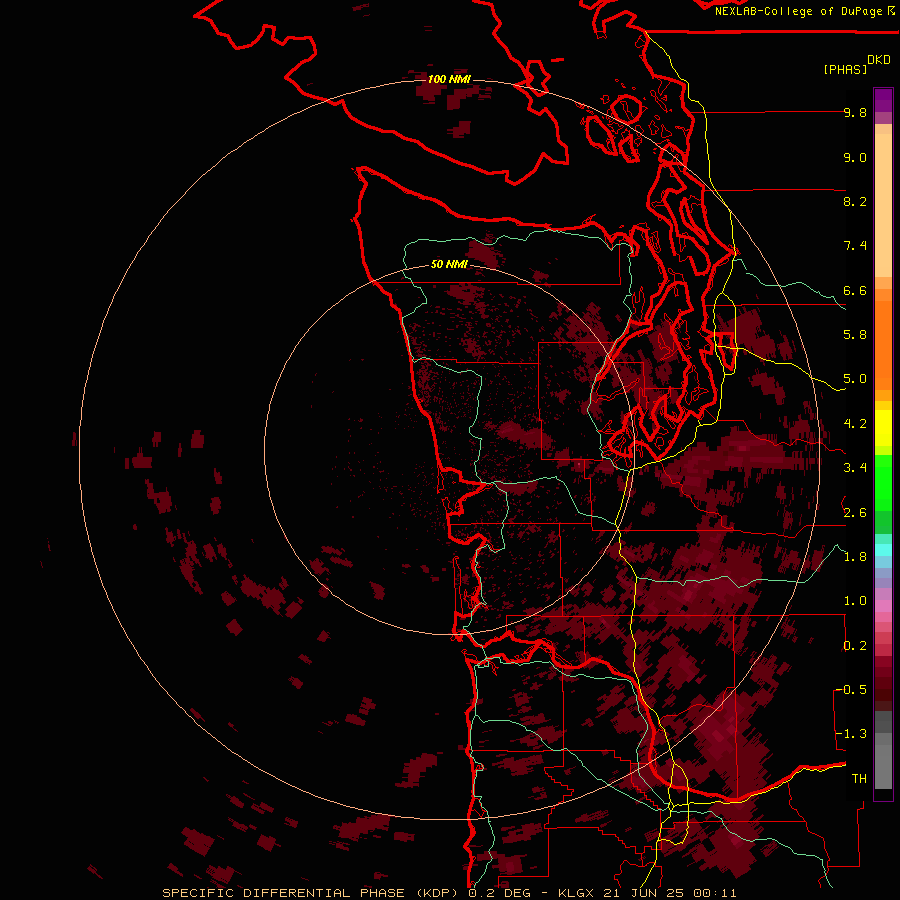
Task: Click the 8.2 legend value
Action: pyautogui.click(x=855, y=201)
